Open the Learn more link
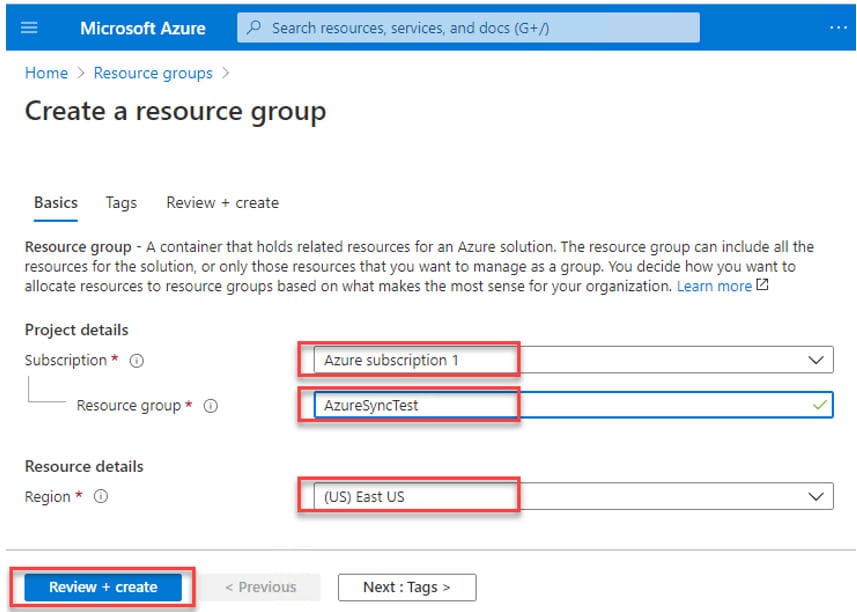Image resolution: width=857 pixels, height=612 pixels. [x=714, y=286]
